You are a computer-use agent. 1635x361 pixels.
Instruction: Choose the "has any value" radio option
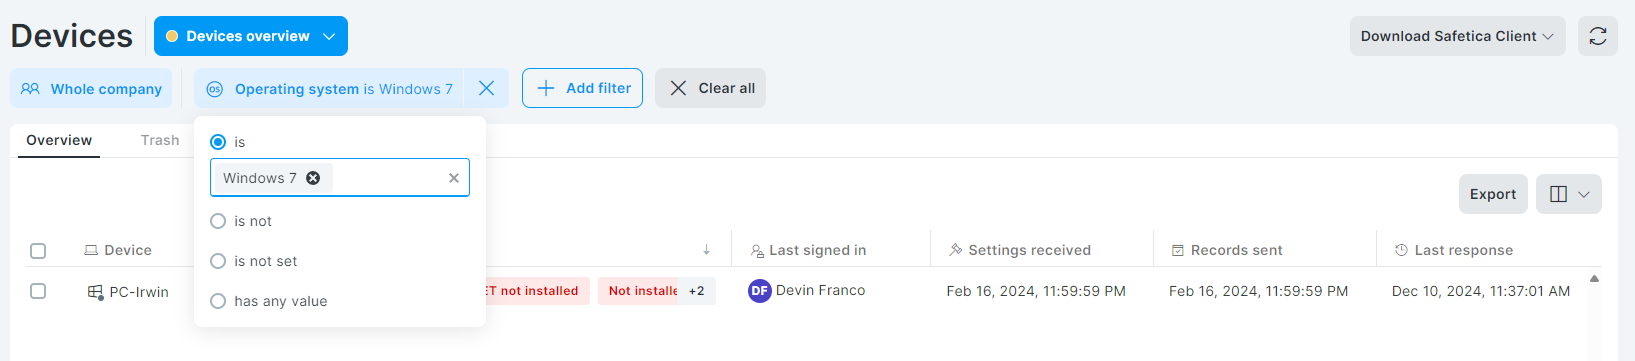coord(218,301)
